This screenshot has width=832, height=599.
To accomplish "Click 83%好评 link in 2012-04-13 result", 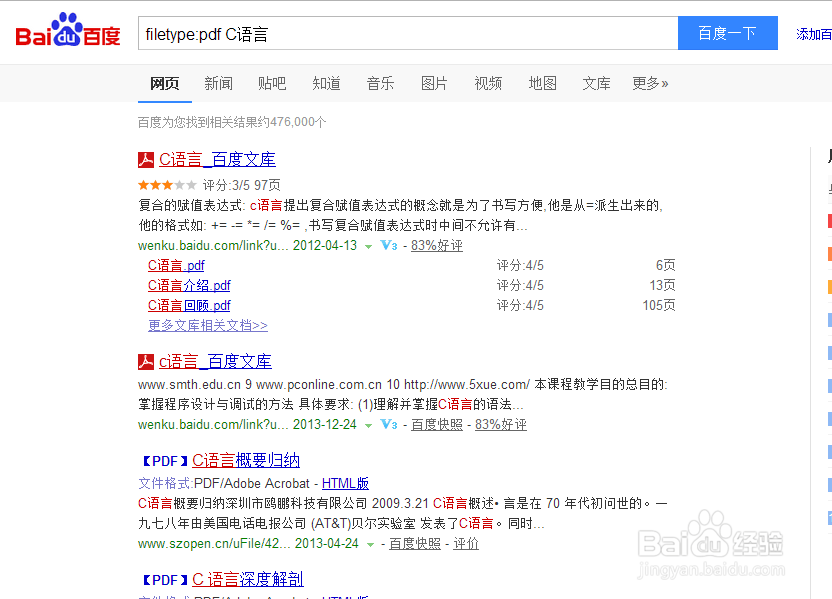I will click(437, 246).
